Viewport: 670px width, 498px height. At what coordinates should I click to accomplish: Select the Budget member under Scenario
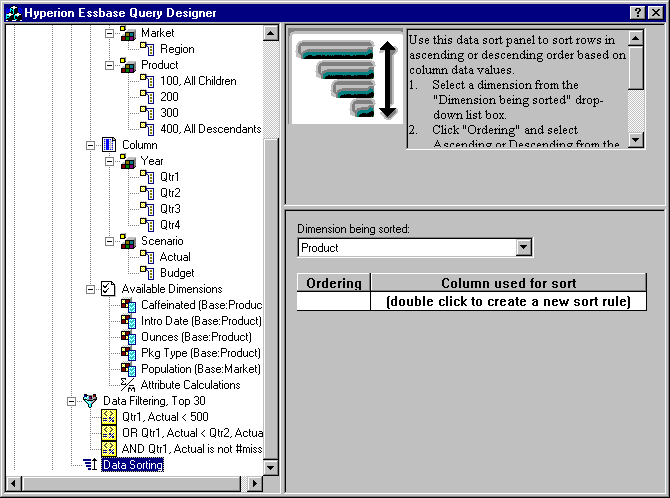pos(177,273)
